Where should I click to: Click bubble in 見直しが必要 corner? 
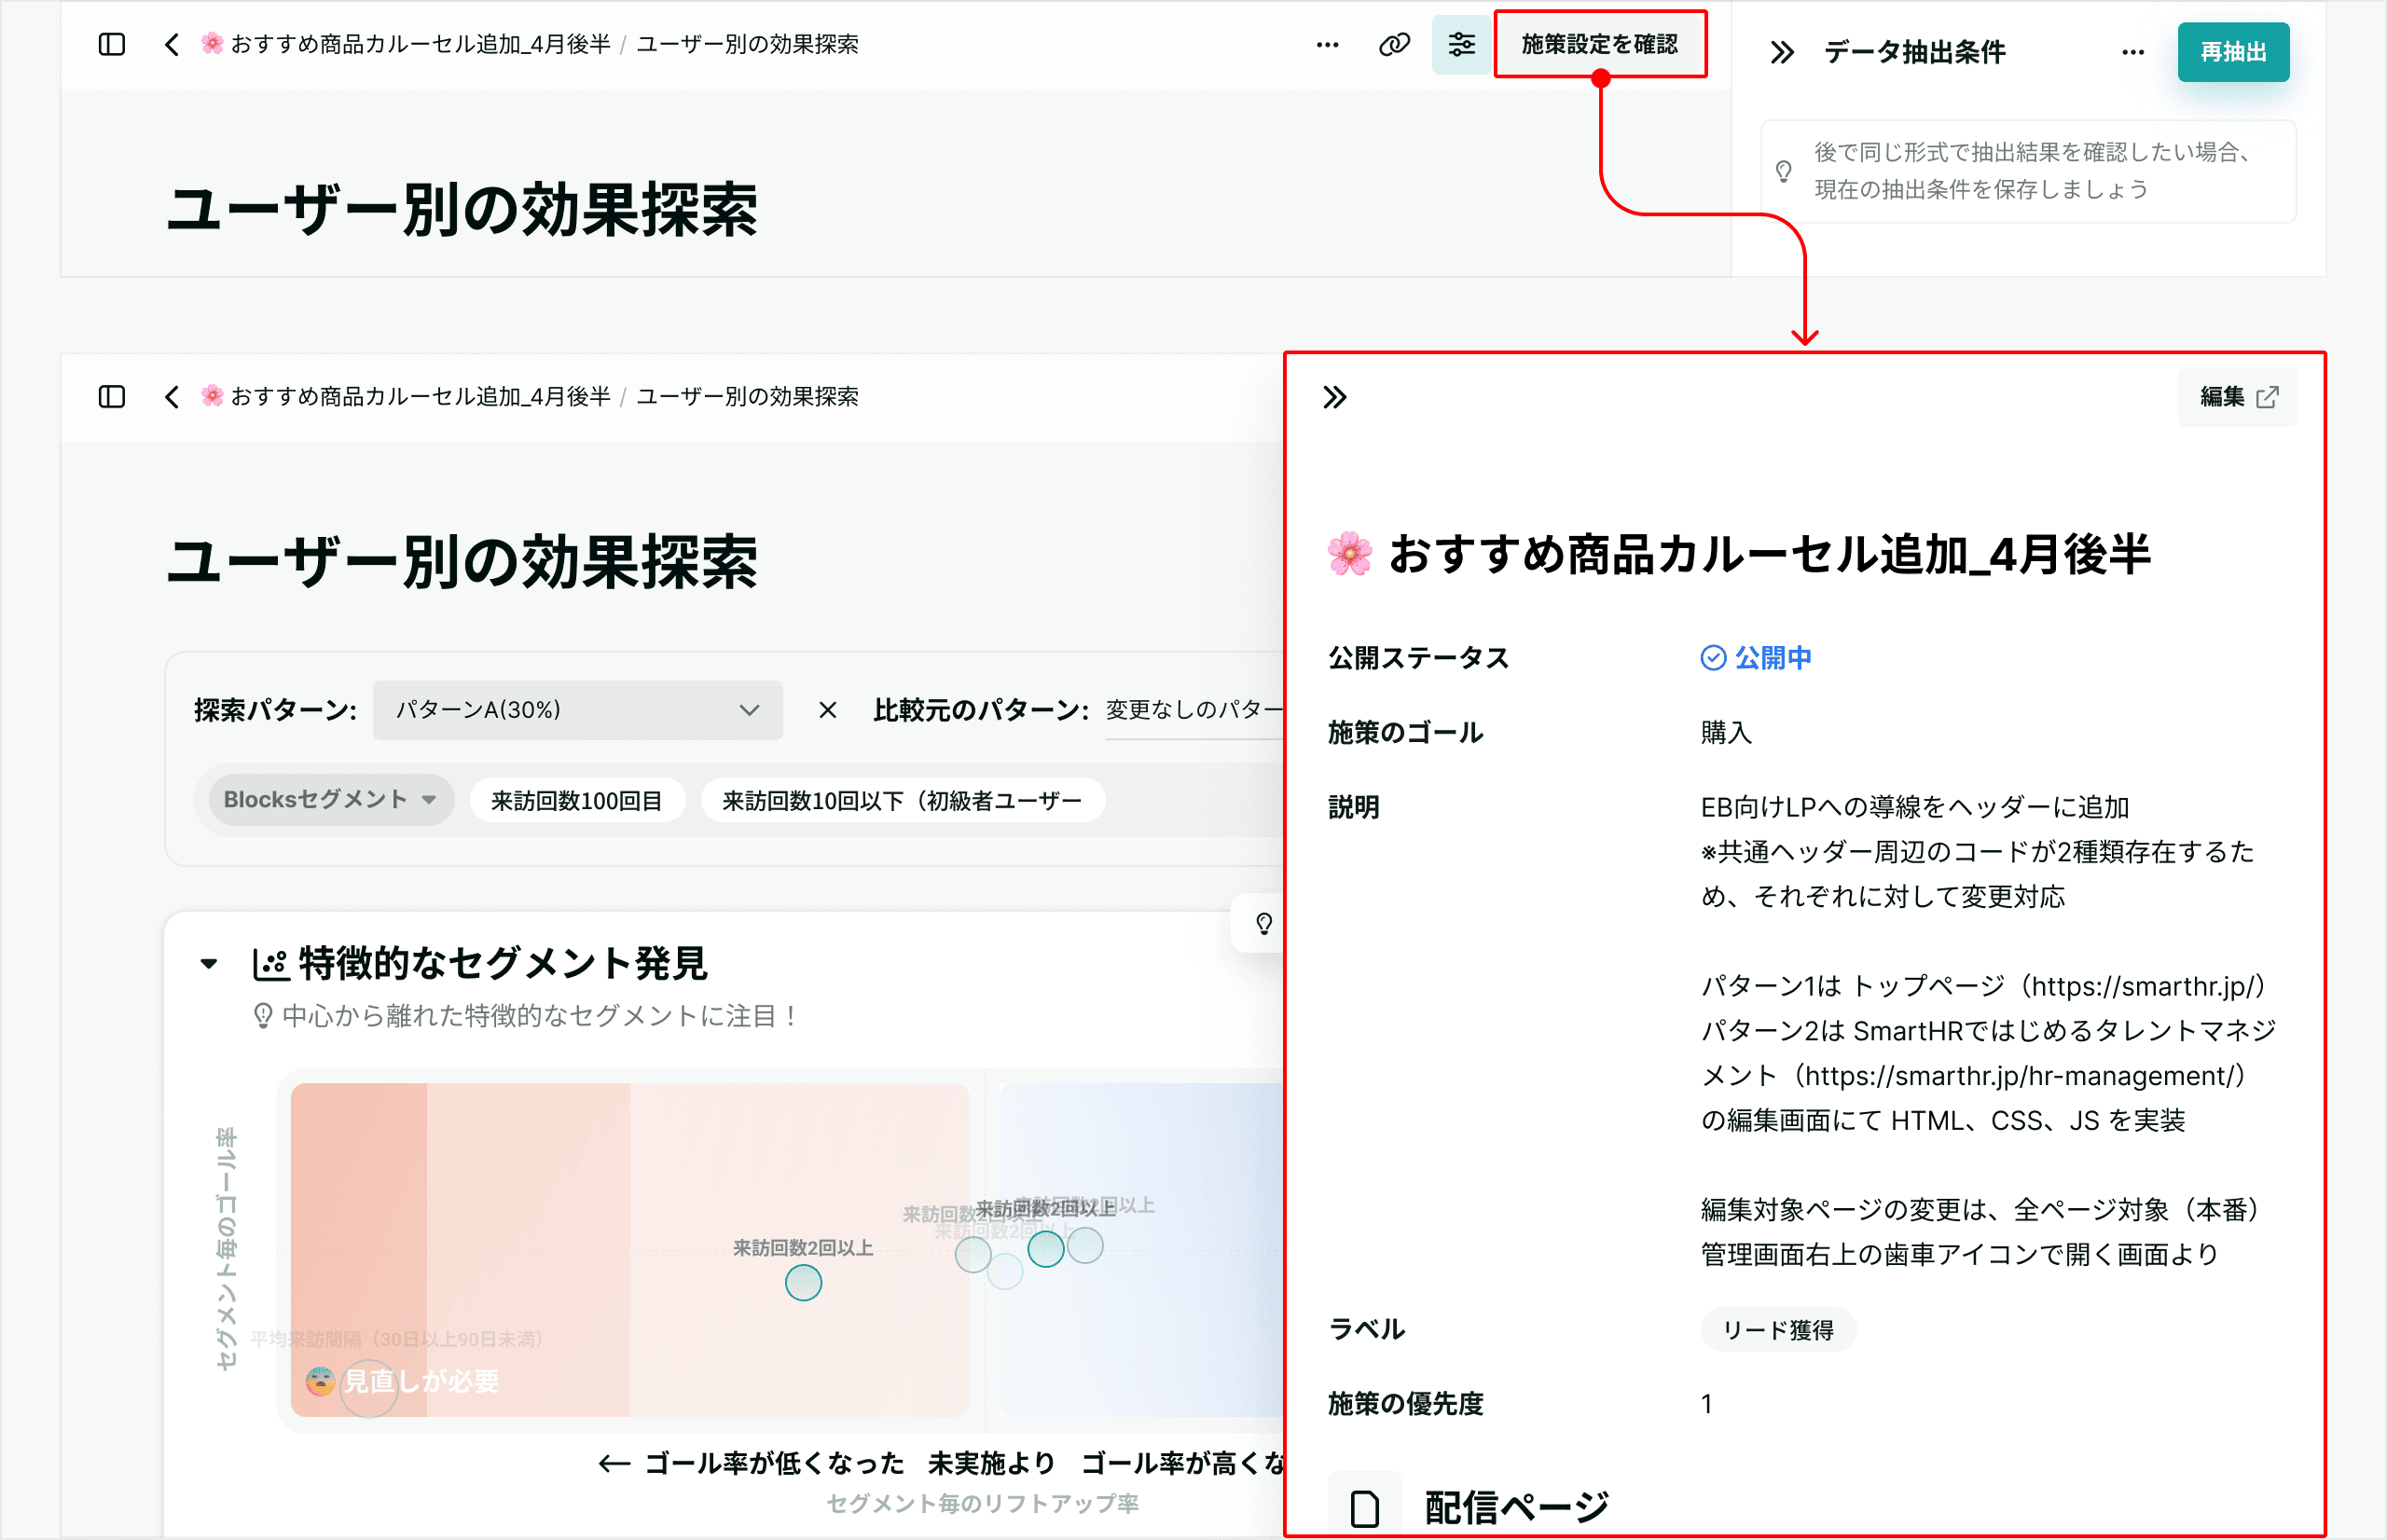point(369,1390)
